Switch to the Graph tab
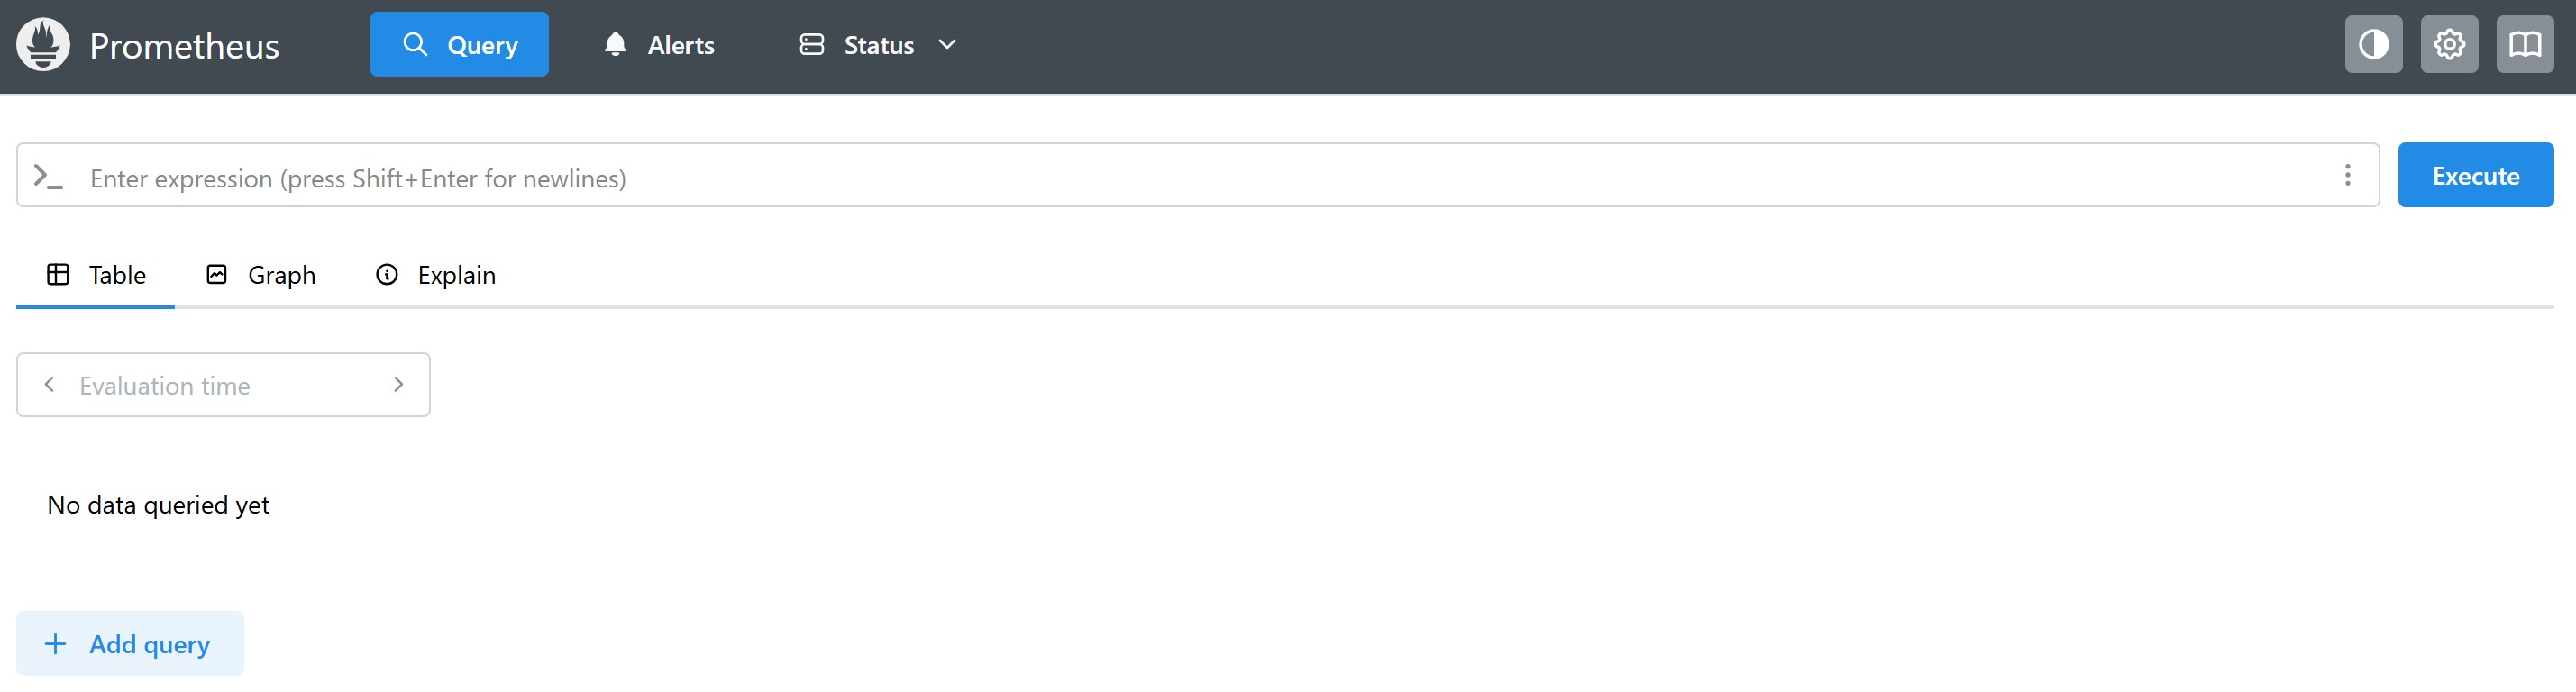The height and width of the screenshot is (692, 2576). point(261,275)
